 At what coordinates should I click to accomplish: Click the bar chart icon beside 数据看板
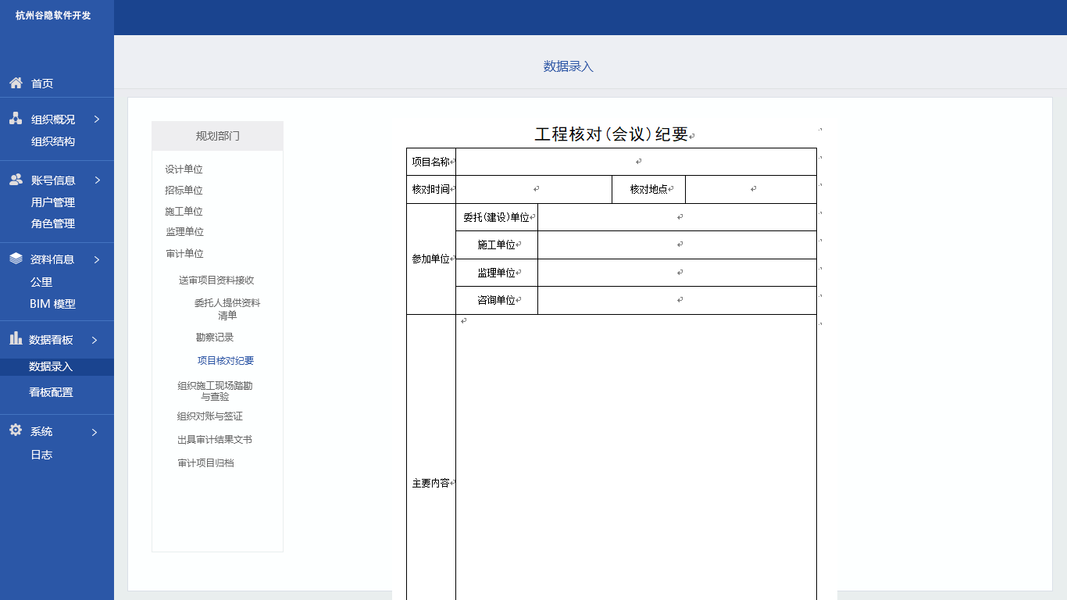click(x=16, y=338)
